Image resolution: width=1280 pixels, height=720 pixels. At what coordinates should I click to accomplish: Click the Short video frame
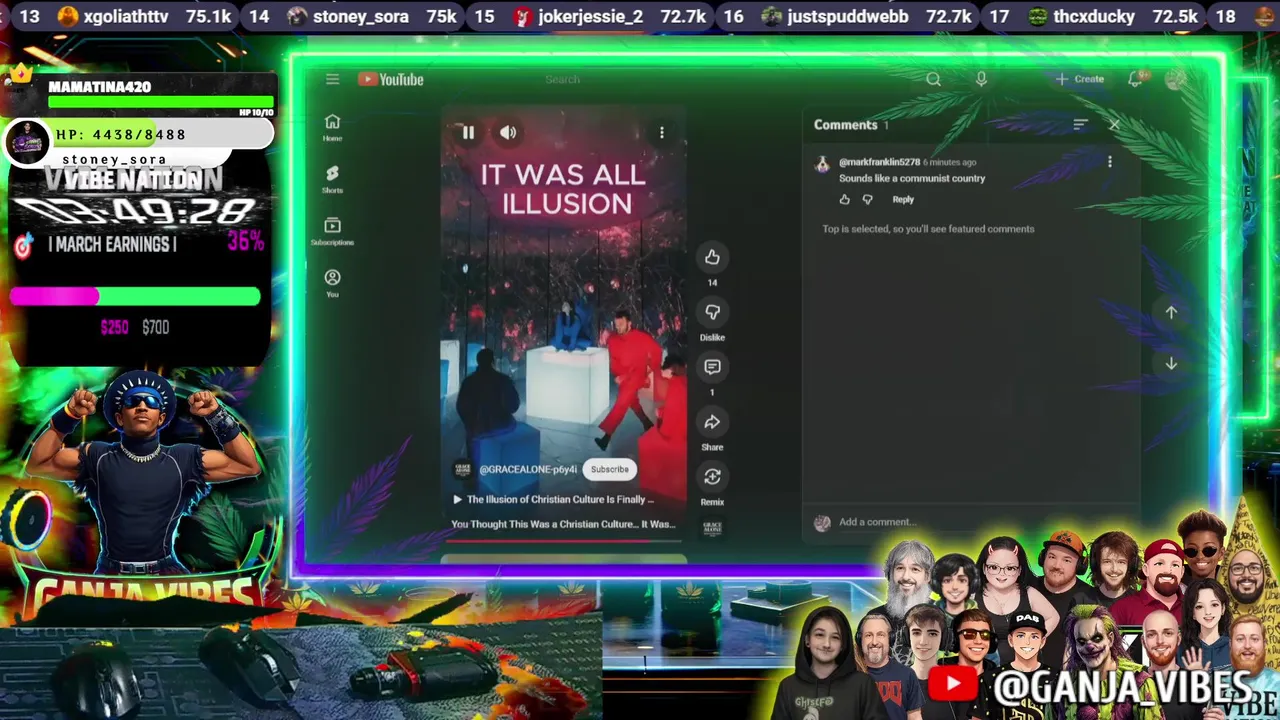564,325
